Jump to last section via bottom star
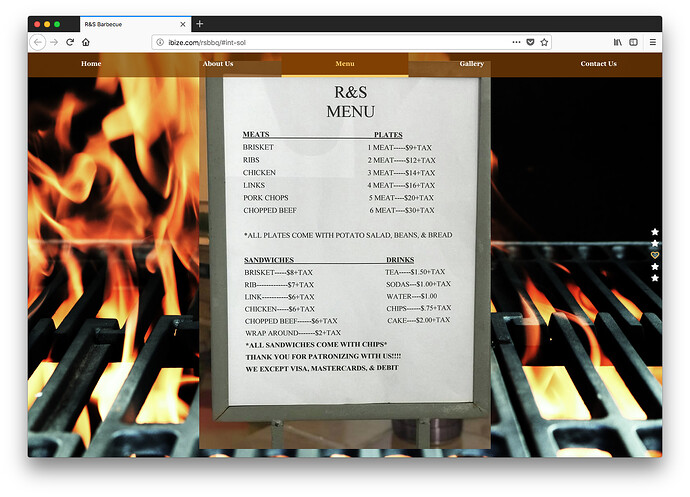 tap(655, 278)
